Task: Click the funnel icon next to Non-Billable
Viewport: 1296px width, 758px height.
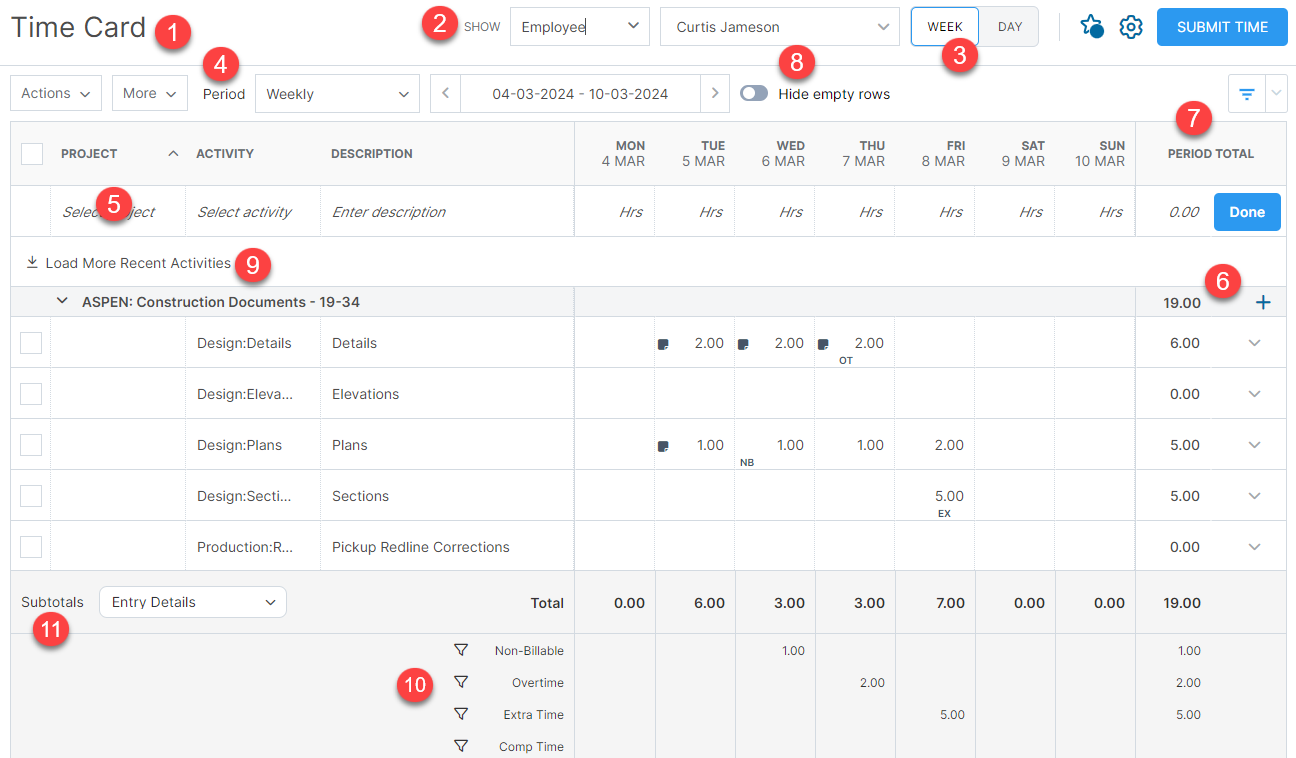Action: pyautogui.click(x=461, y=650)
